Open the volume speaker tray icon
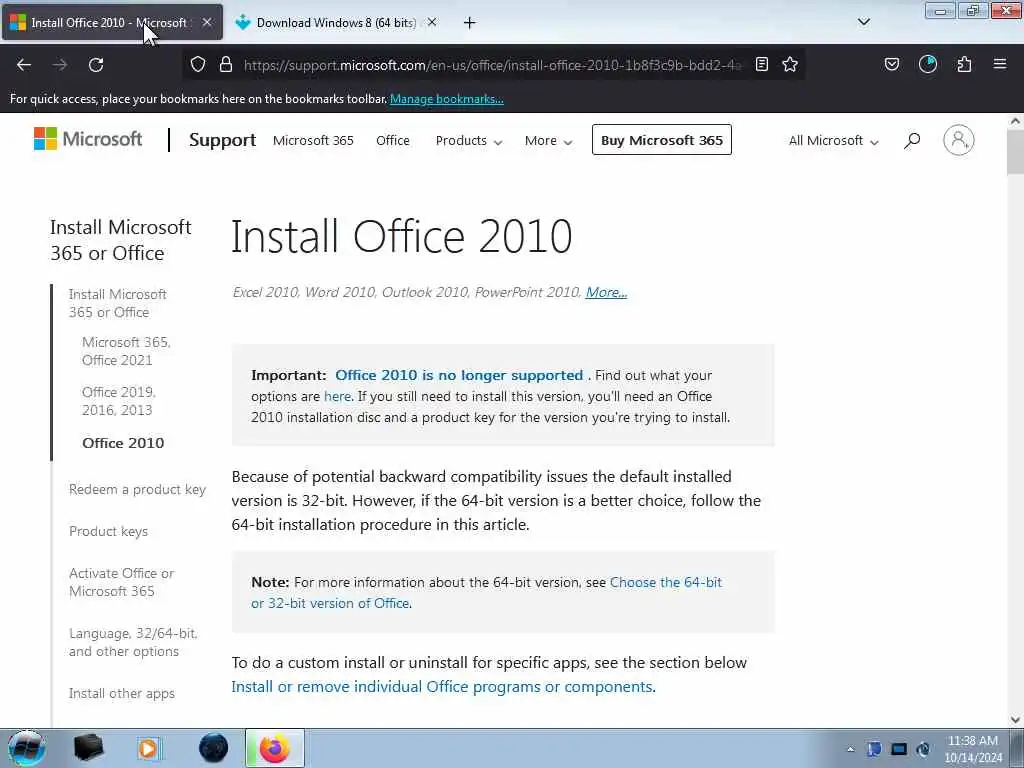Screen dimensions: 1024x768 [923, 749]
